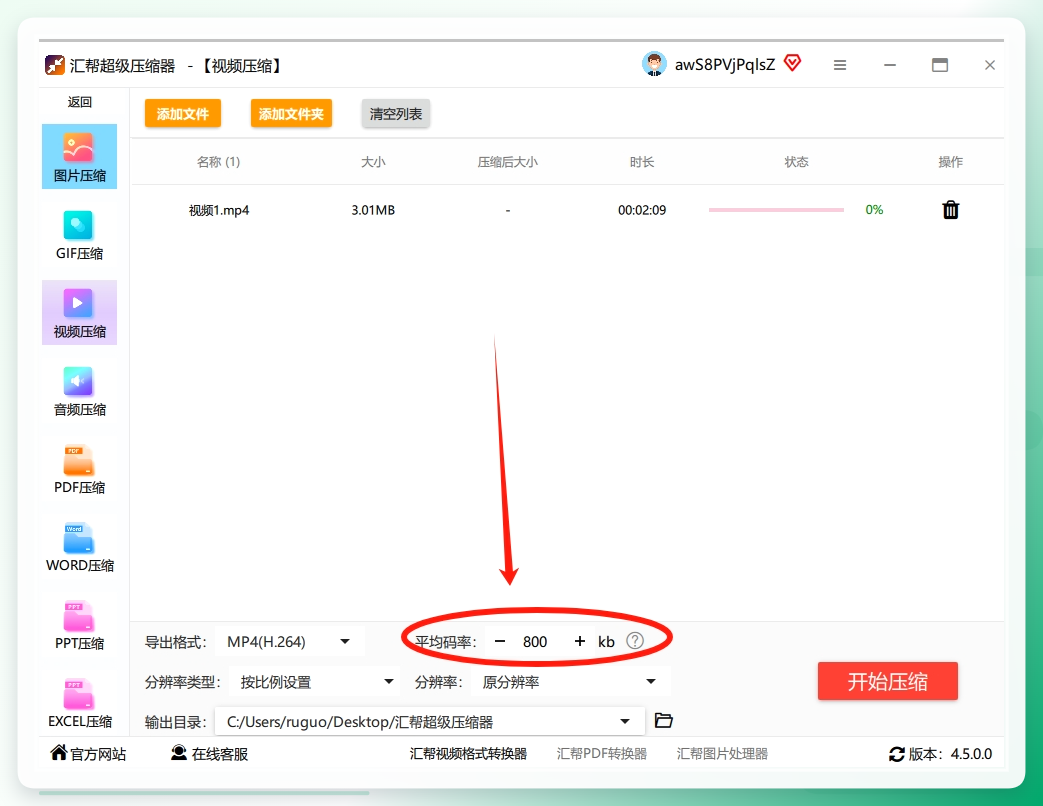Maximize the 汇帮超级压缩器 window
Image resolution: width=1043 pixels, height=806 pixels.
940,65
